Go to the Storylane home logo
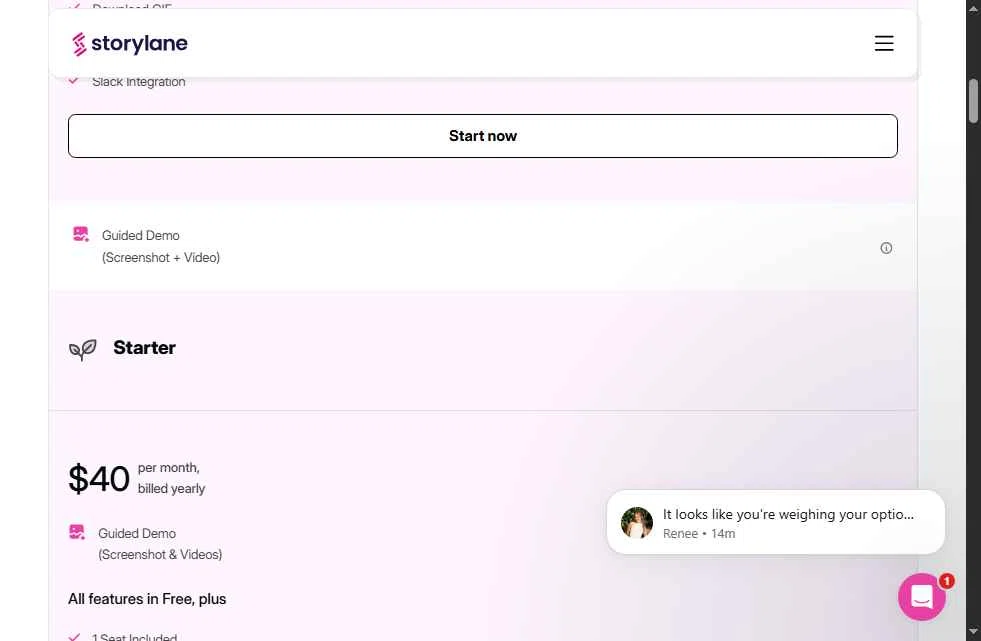 [x=130, y=44]
